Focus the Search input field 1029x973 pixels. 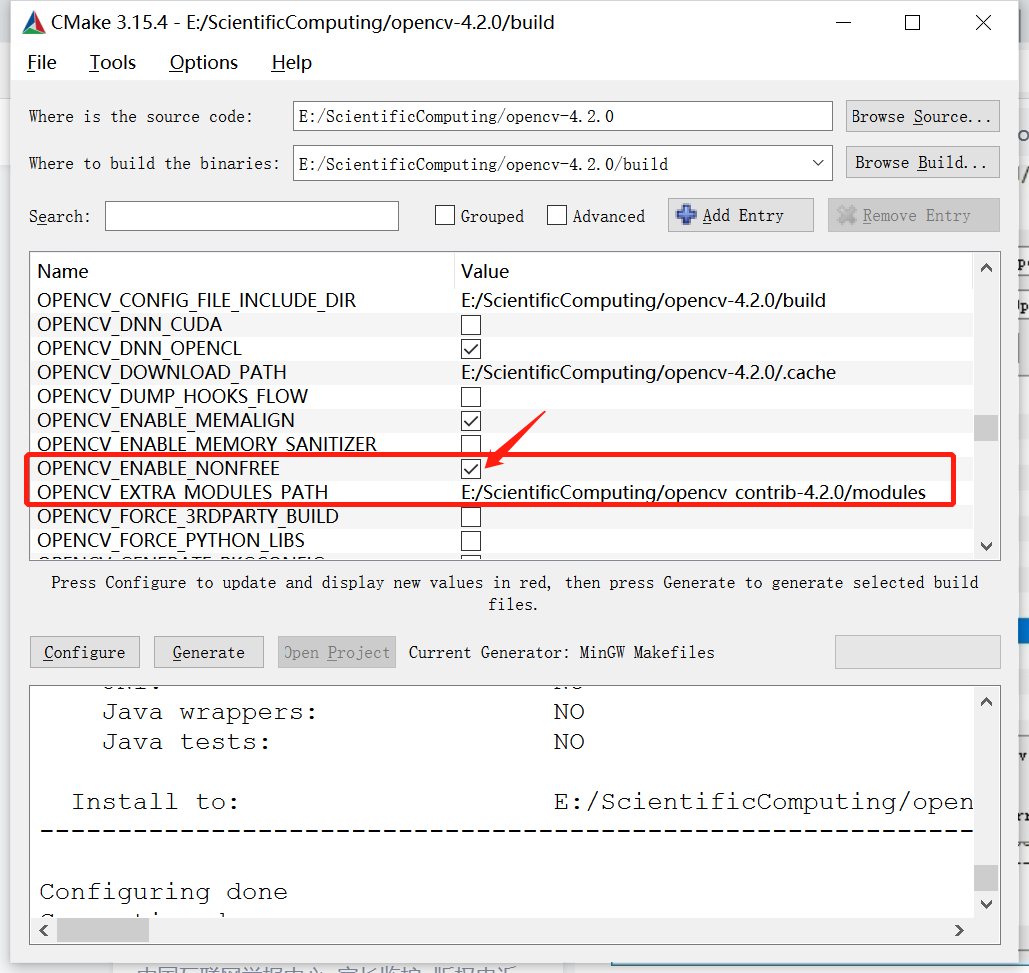251,216
